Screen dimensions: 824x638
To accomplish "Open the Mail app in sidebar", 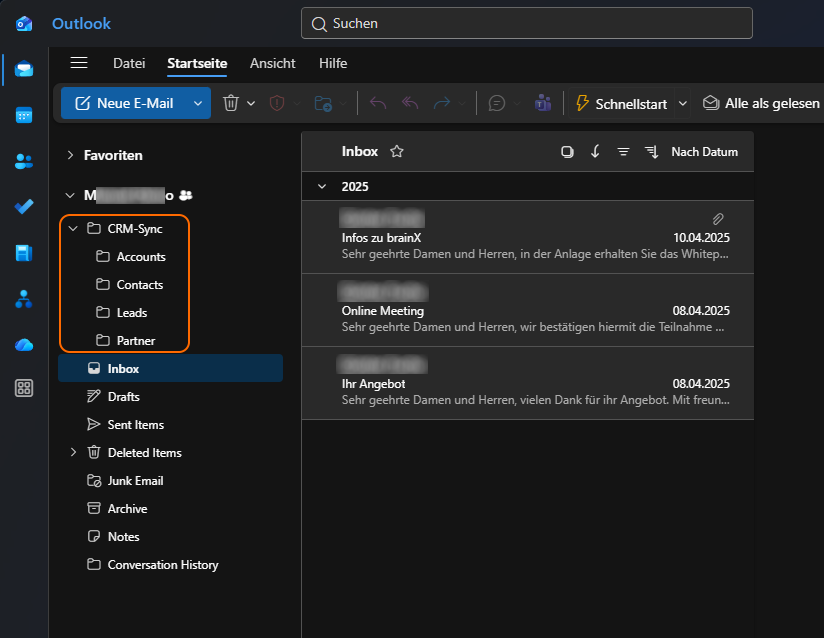I will point(24,69).
